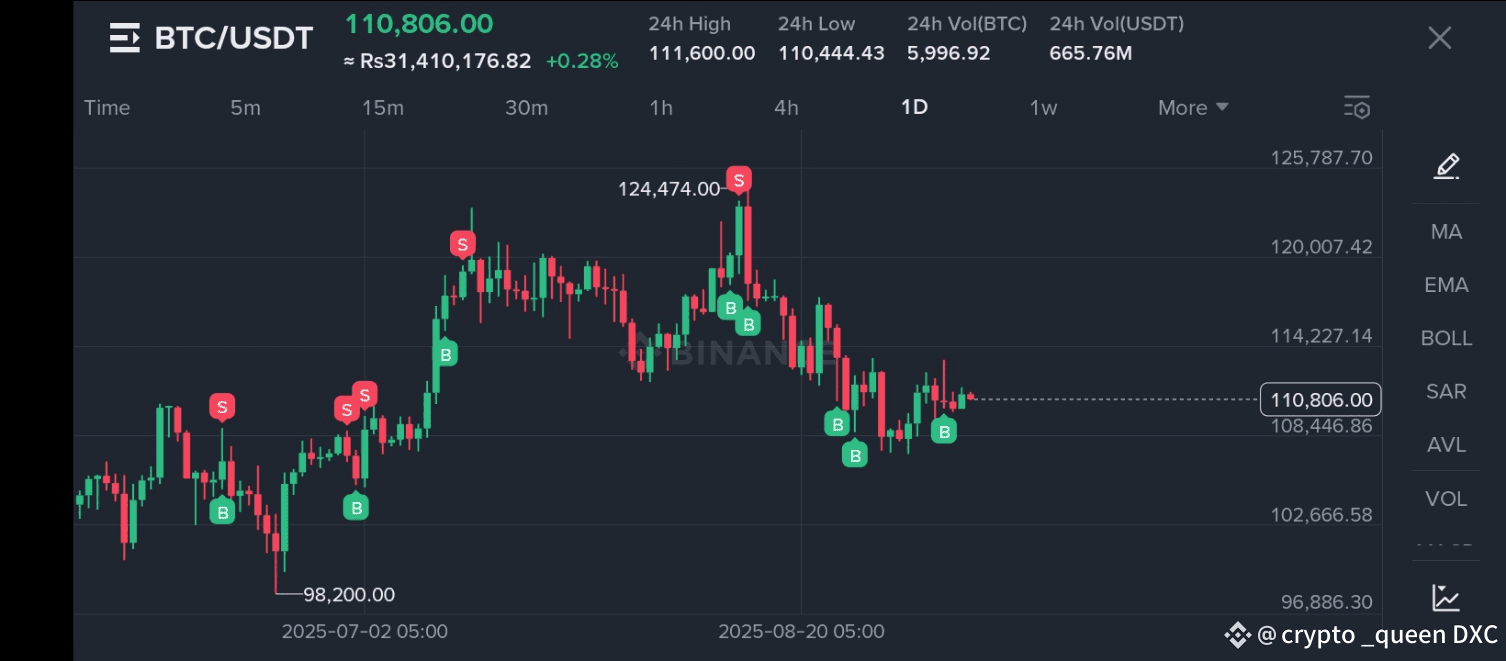Enable the SAR indicator

coord(1446,392)
